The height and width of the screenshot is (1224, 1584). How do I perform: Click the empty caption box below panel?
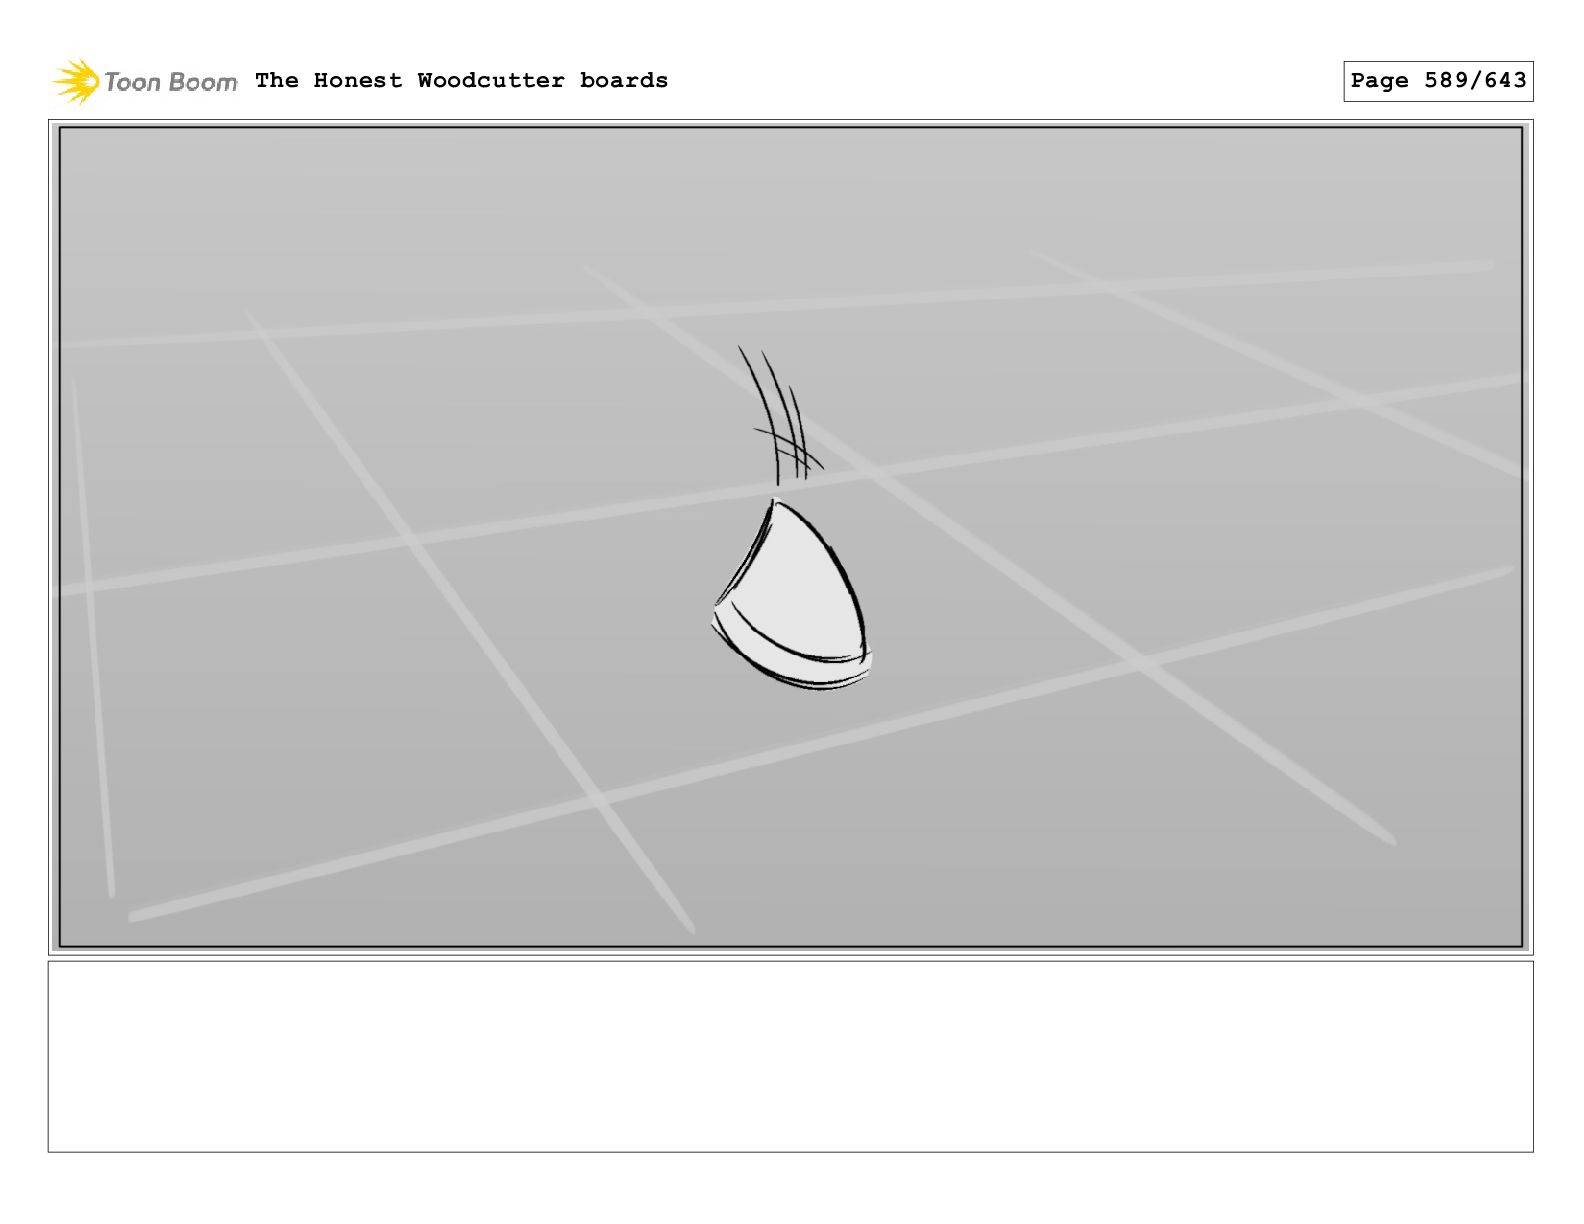(x=790, y=1057)
